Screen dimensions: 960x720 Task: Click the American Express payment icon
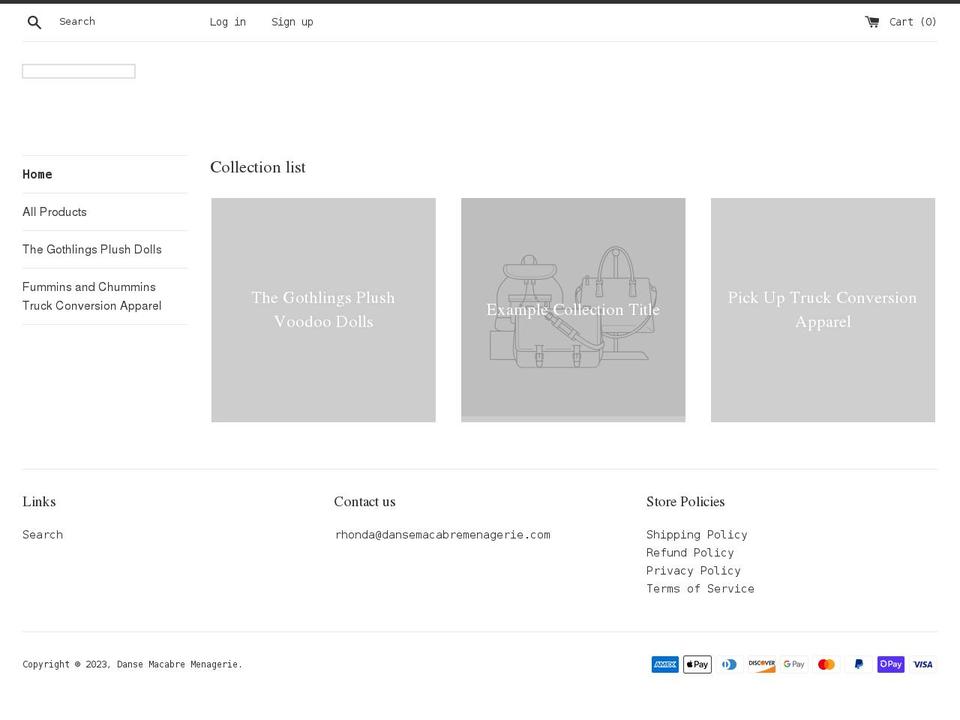coord(665,664)
